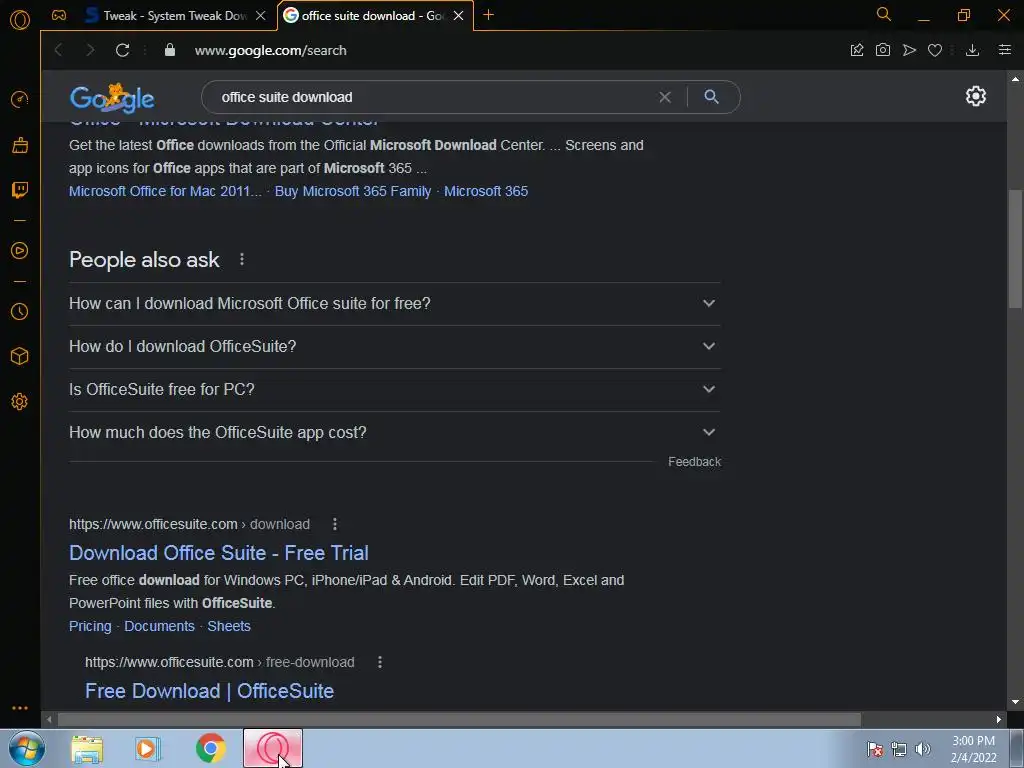Open Google quick settings gear
The height and width of the screenshot is (768, 1024).
click(976, 97)
